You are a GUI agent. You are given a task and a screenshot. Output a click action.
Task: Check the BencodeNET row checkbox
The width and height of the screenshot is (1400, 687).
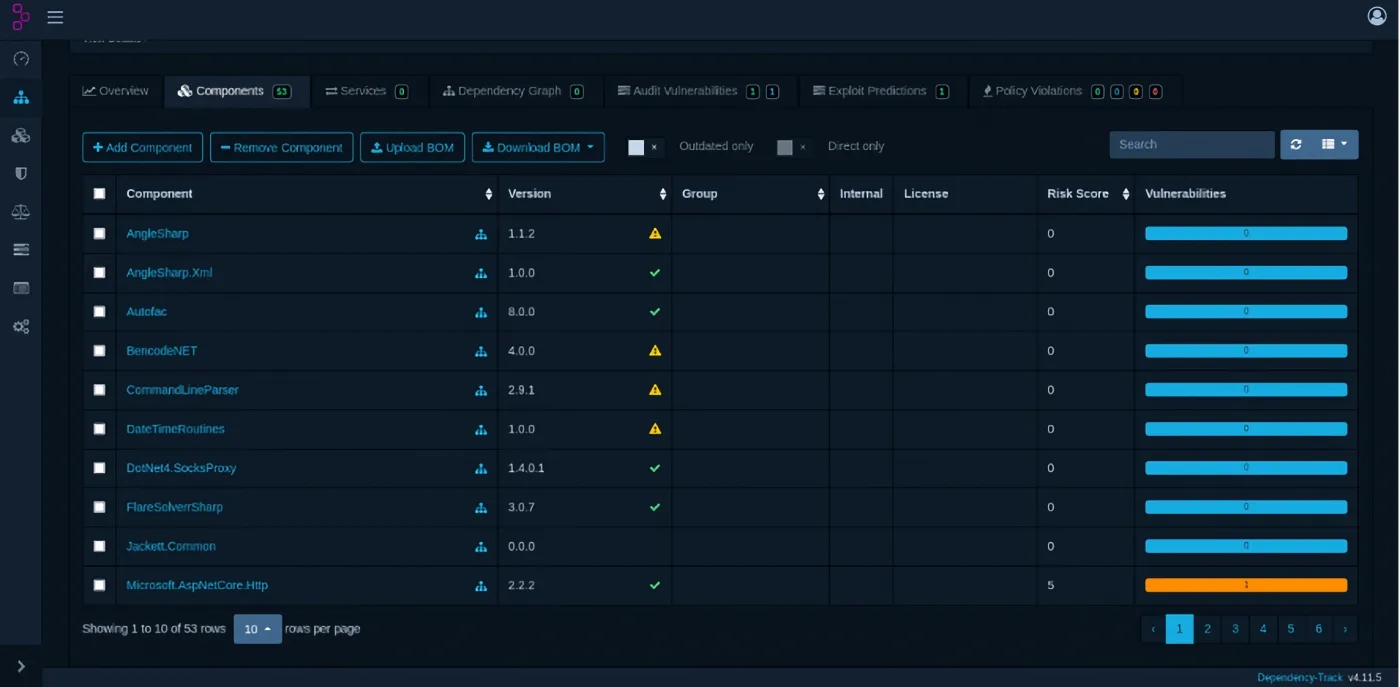pos(99,350)
